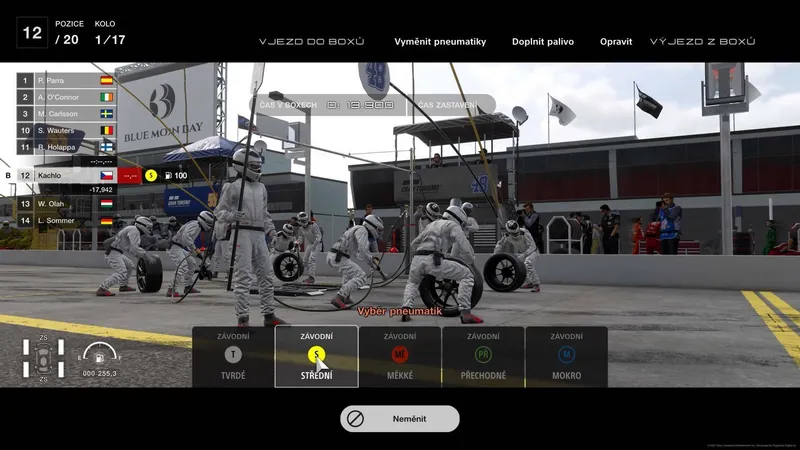800x450 pixels.
Task: Choose the Mokro wet tyre option
Action: 566,357
